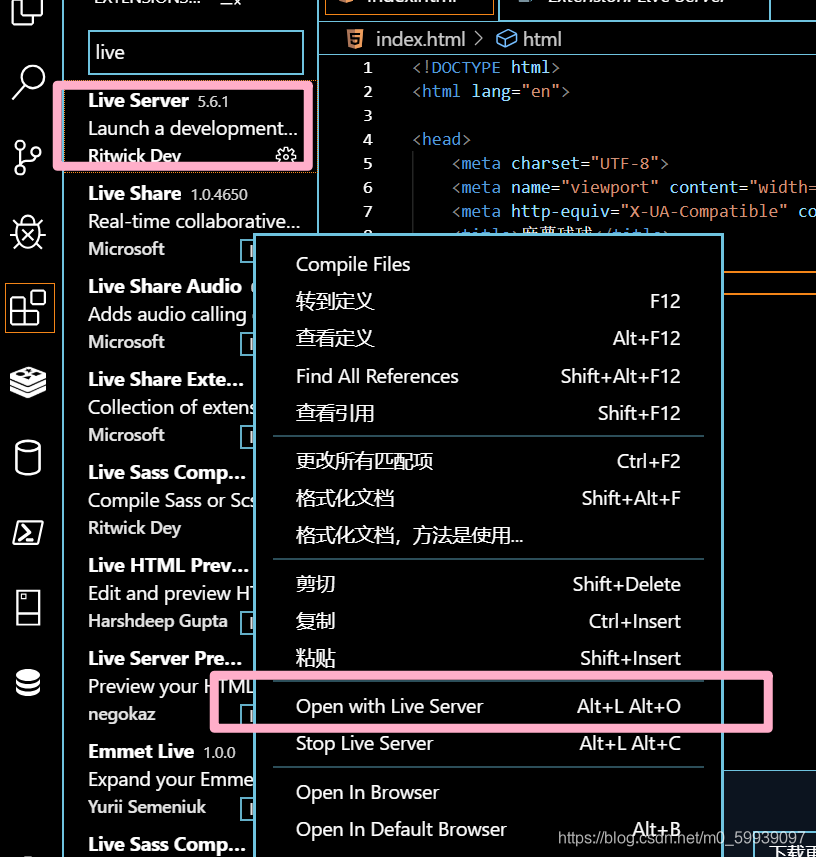Open the stacked-layers icon in activity bar
This screenshot has height=857, width=816.
28,382
